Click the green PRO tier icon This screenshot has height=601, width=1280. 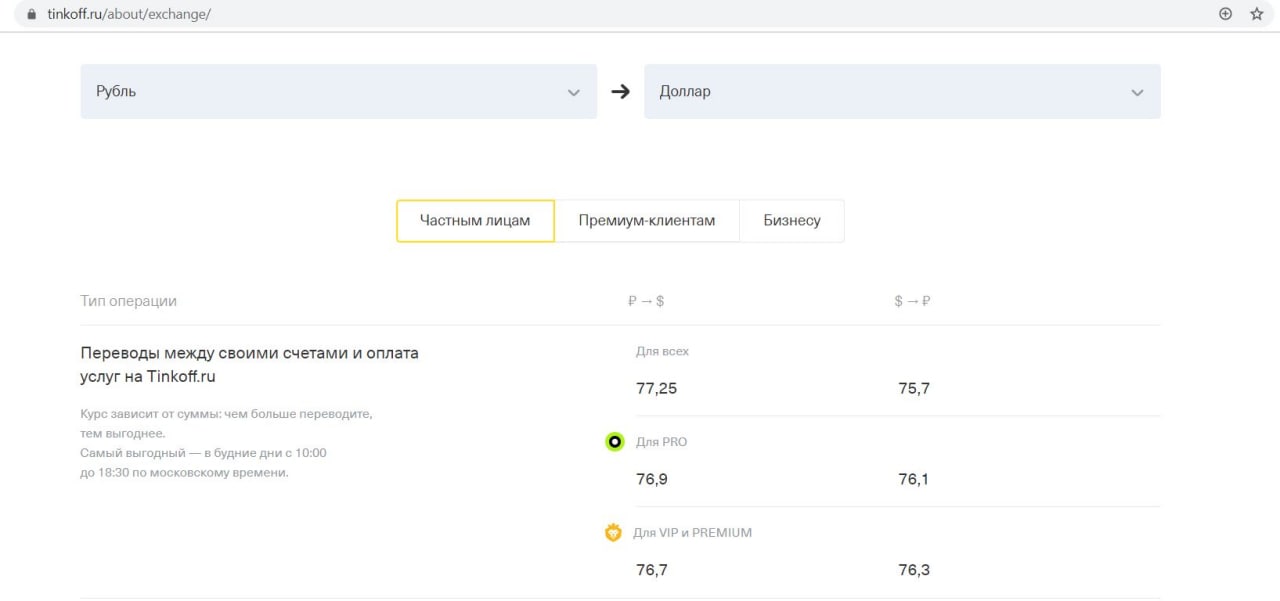tap(615, 442)
